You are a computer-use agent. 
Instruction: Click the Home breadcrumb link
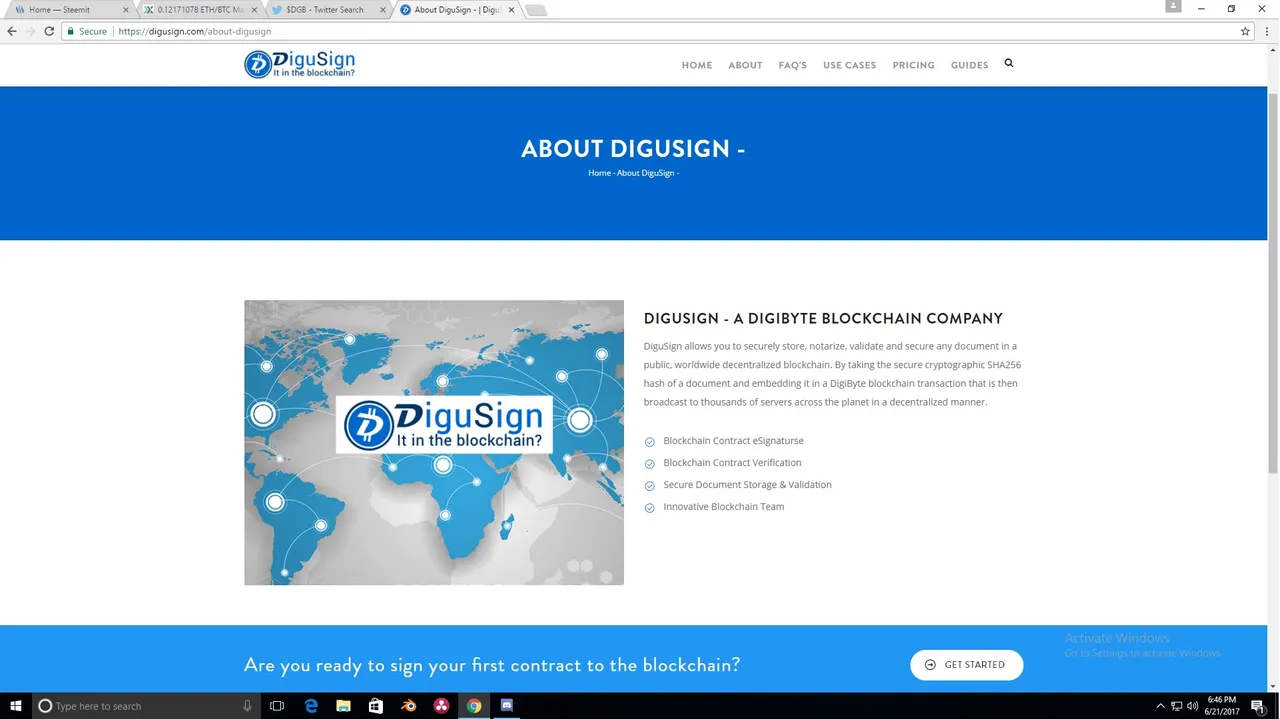[x=599, y=173]
